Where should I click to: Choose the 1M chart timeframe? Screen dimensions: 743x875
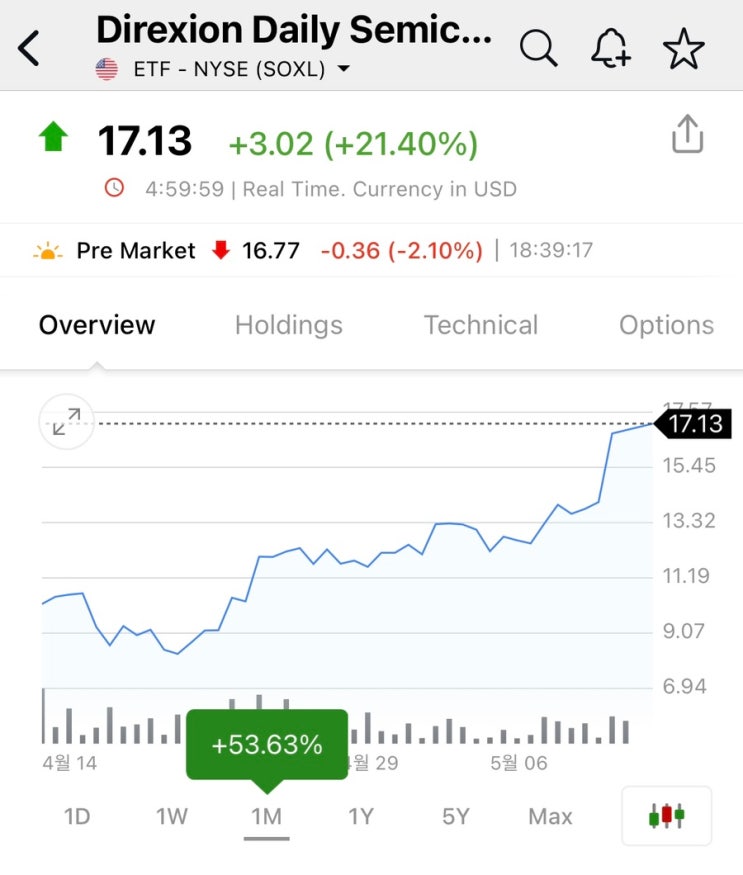coord(266,816)
